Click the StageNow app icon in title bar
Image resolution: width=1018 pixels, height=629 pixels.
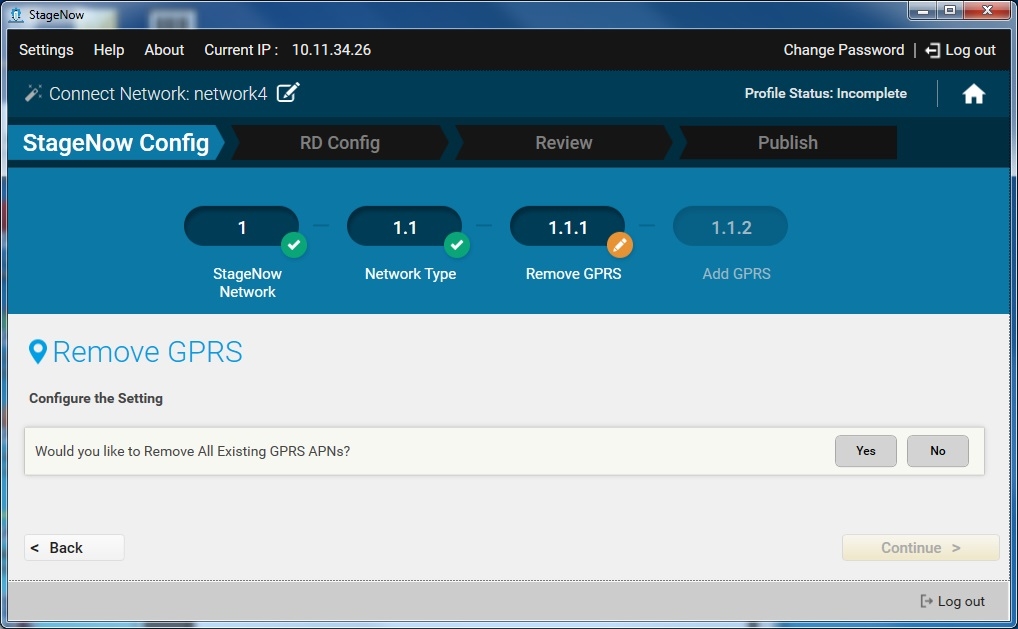tap(15, 15)
